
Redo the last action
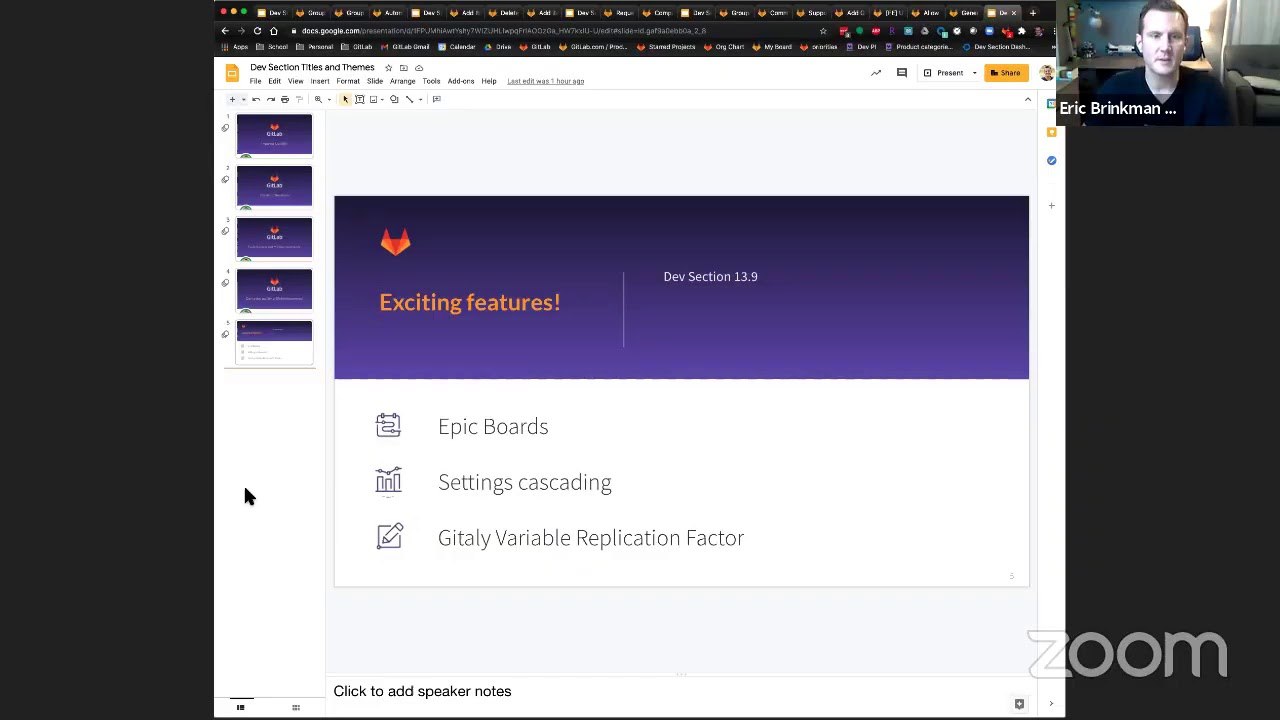click(270, 99)
